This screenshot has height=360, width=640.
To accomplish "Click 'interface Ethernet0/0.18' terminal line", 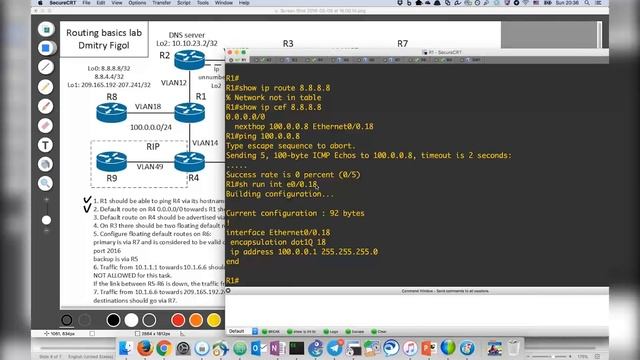I will tap(278, 233).
